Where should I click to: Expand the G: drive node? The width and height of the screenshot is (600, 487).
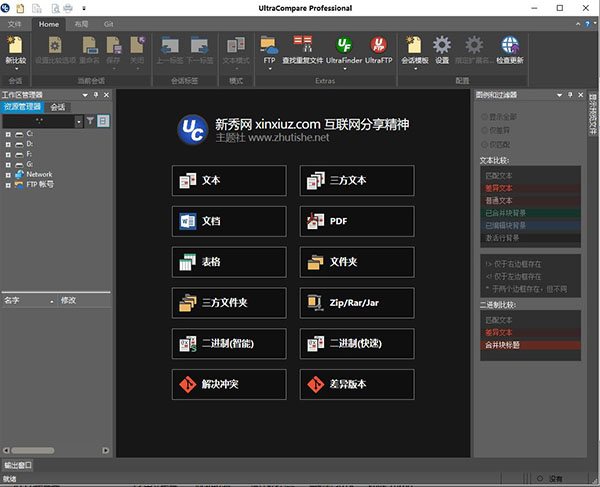click(x=8, y=165)
